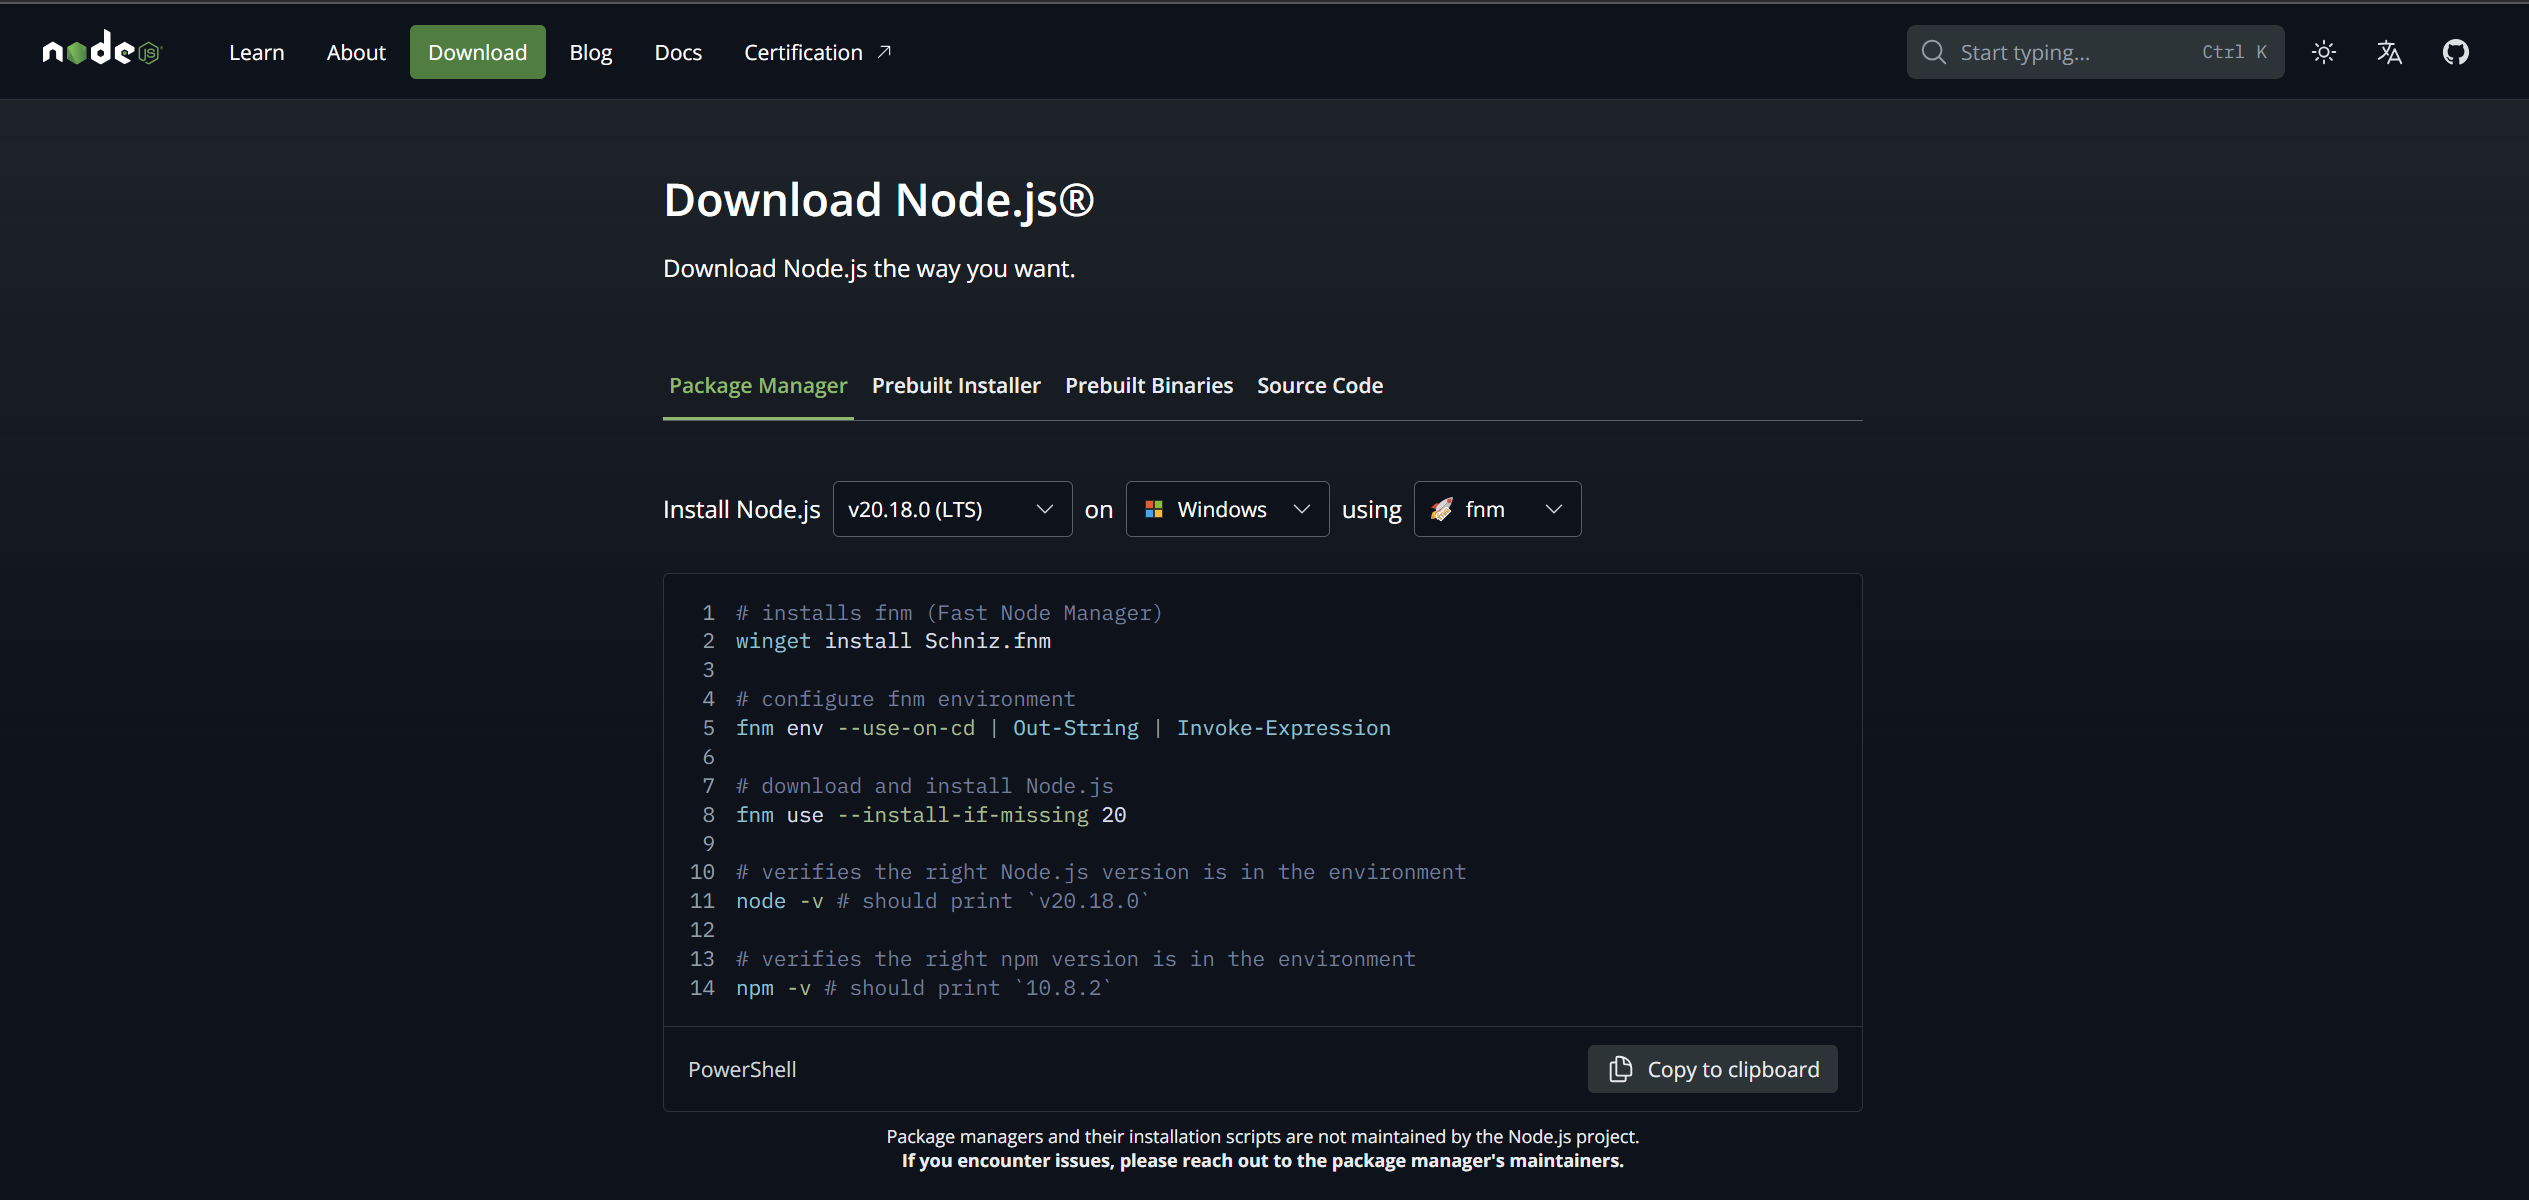Switch to the Source Code tab
This screenshot has width=2529, height=1200.
(1320, 386)
